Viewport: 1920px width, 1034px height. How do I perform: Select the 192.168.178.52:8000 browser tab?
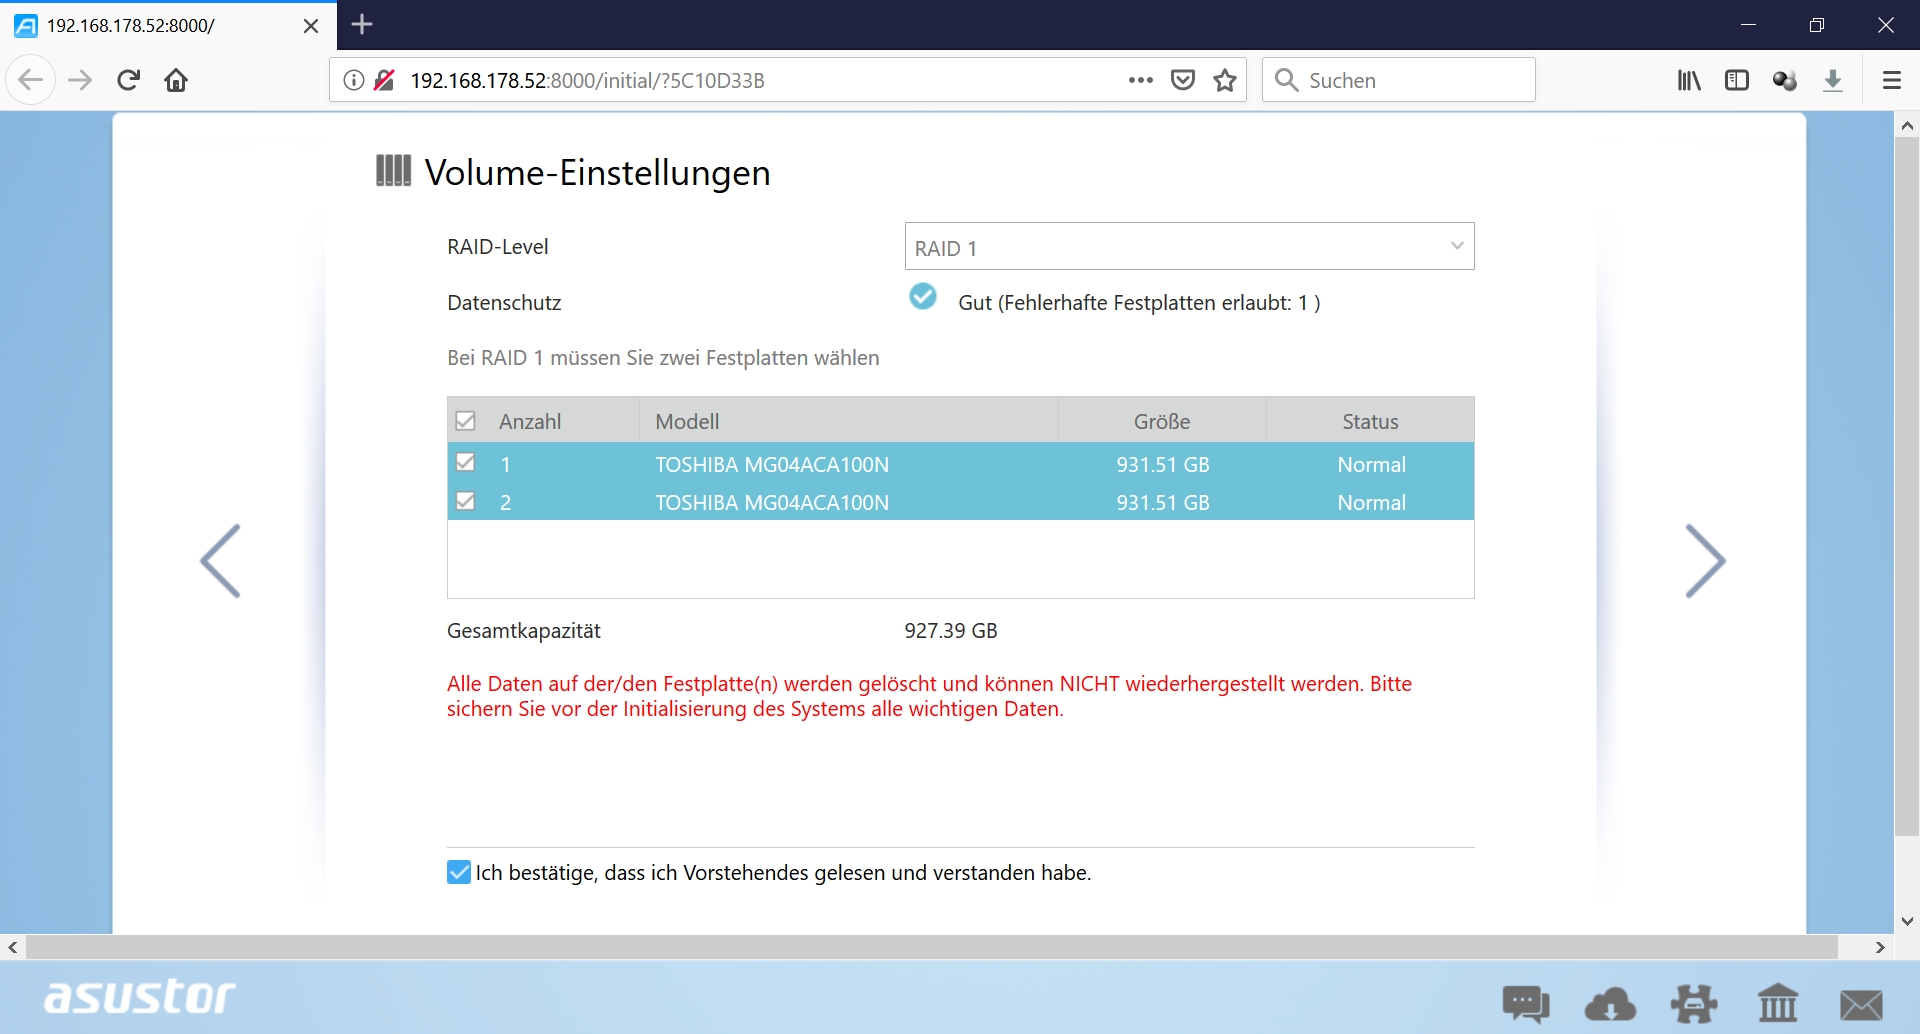click(x=160, y=26)
